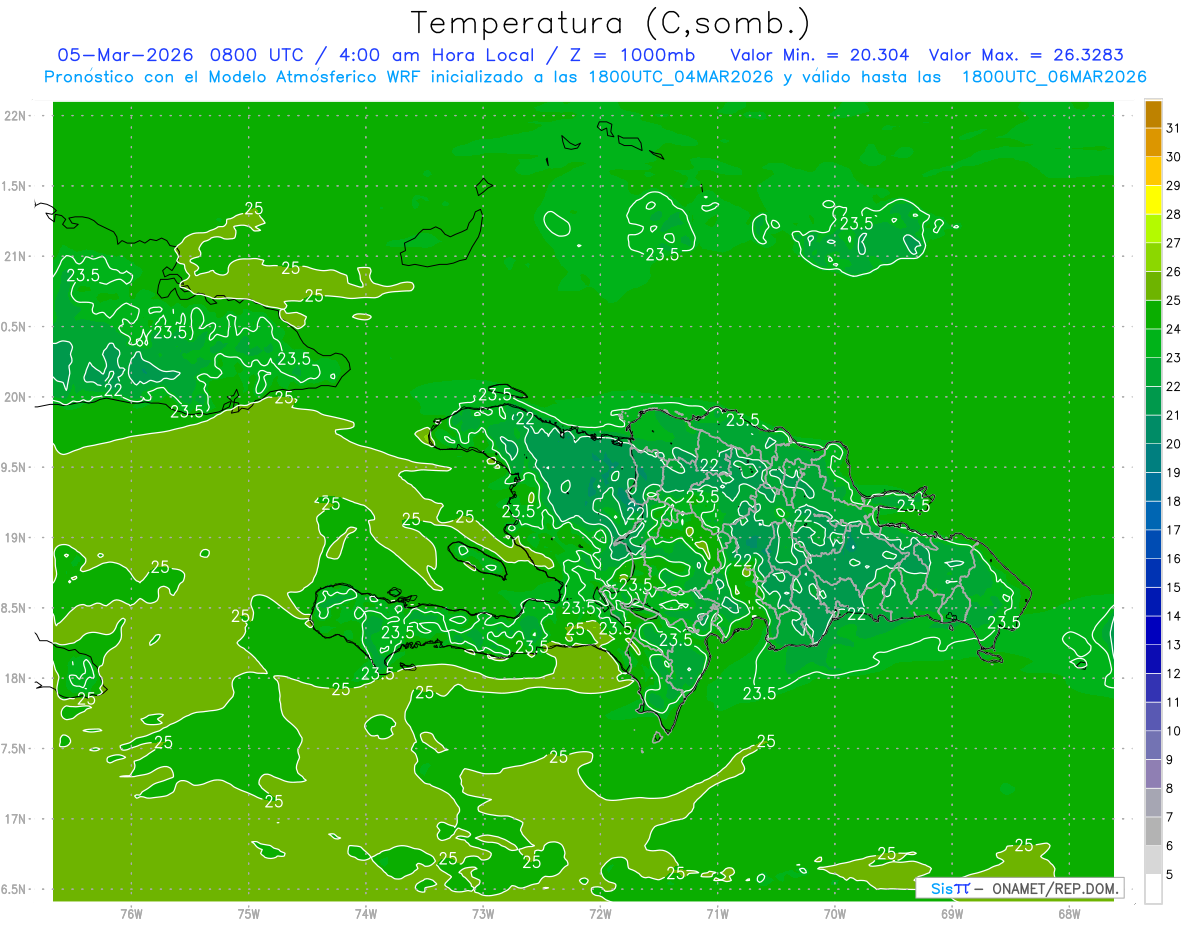1200x927 pixels.
Task: Click the '1800UTC_04MAR2026' initialization time
Action: coord(679,77)
